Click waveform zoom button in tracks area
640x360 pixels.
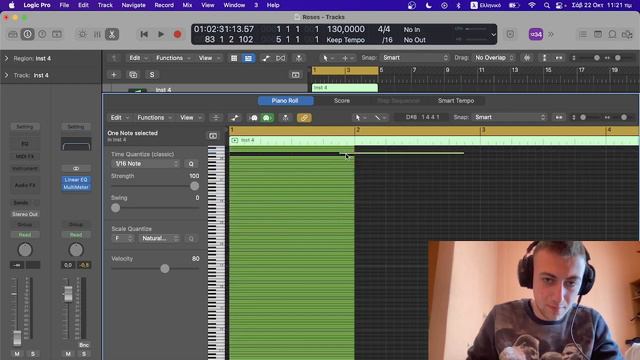pos(527,58)
